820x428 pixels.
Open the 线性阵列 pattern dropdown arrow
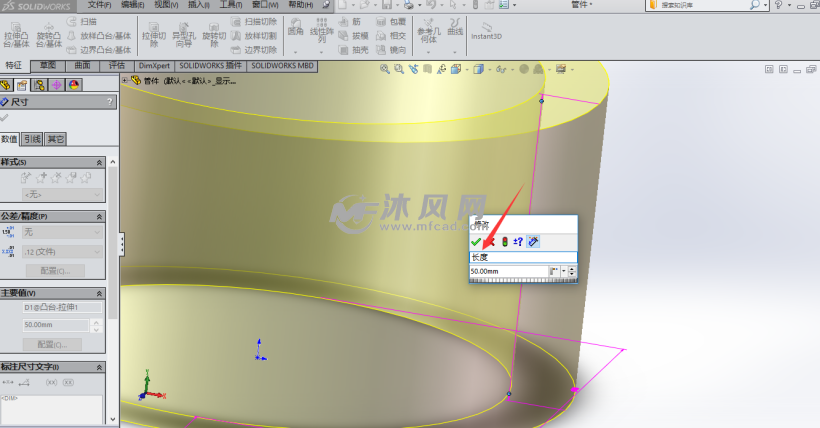click(321, 52)
